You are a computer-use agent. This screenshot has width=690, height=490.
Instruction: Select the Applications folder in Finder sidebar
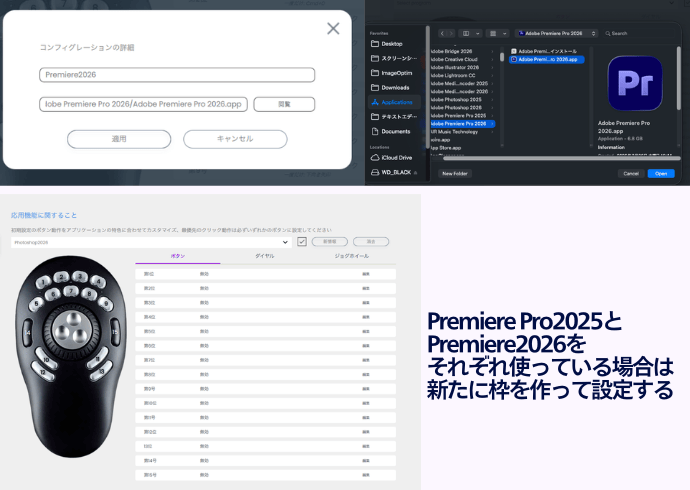coord(397,102)
